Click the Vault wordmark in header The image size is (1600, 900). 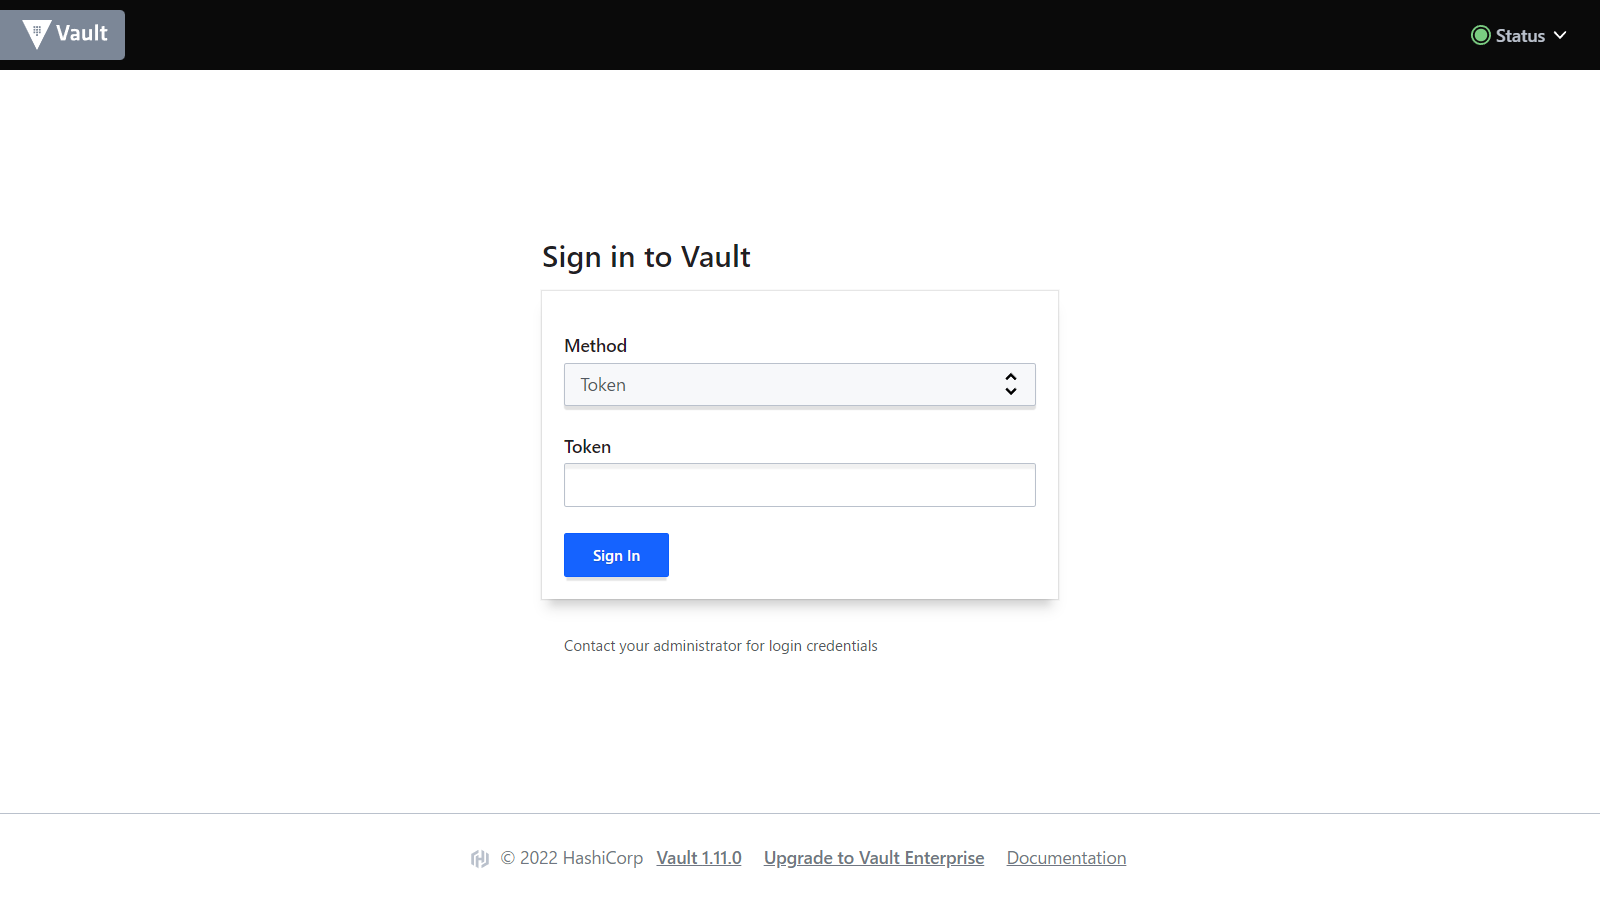(82, 34)
